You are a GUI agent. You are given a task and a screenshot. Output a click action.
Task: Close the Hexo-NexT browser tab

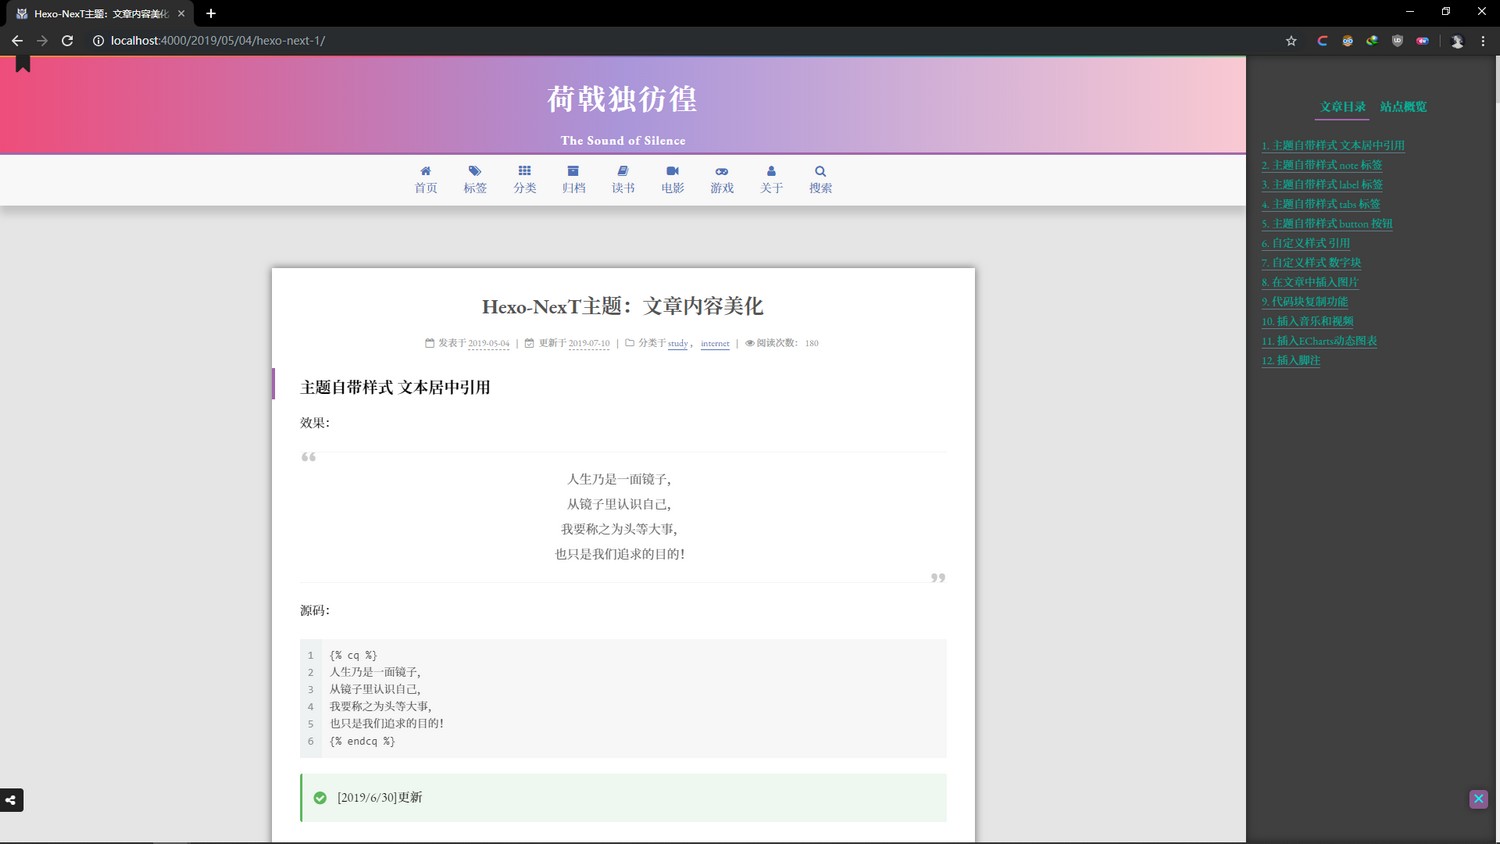[x=181, y=14]
